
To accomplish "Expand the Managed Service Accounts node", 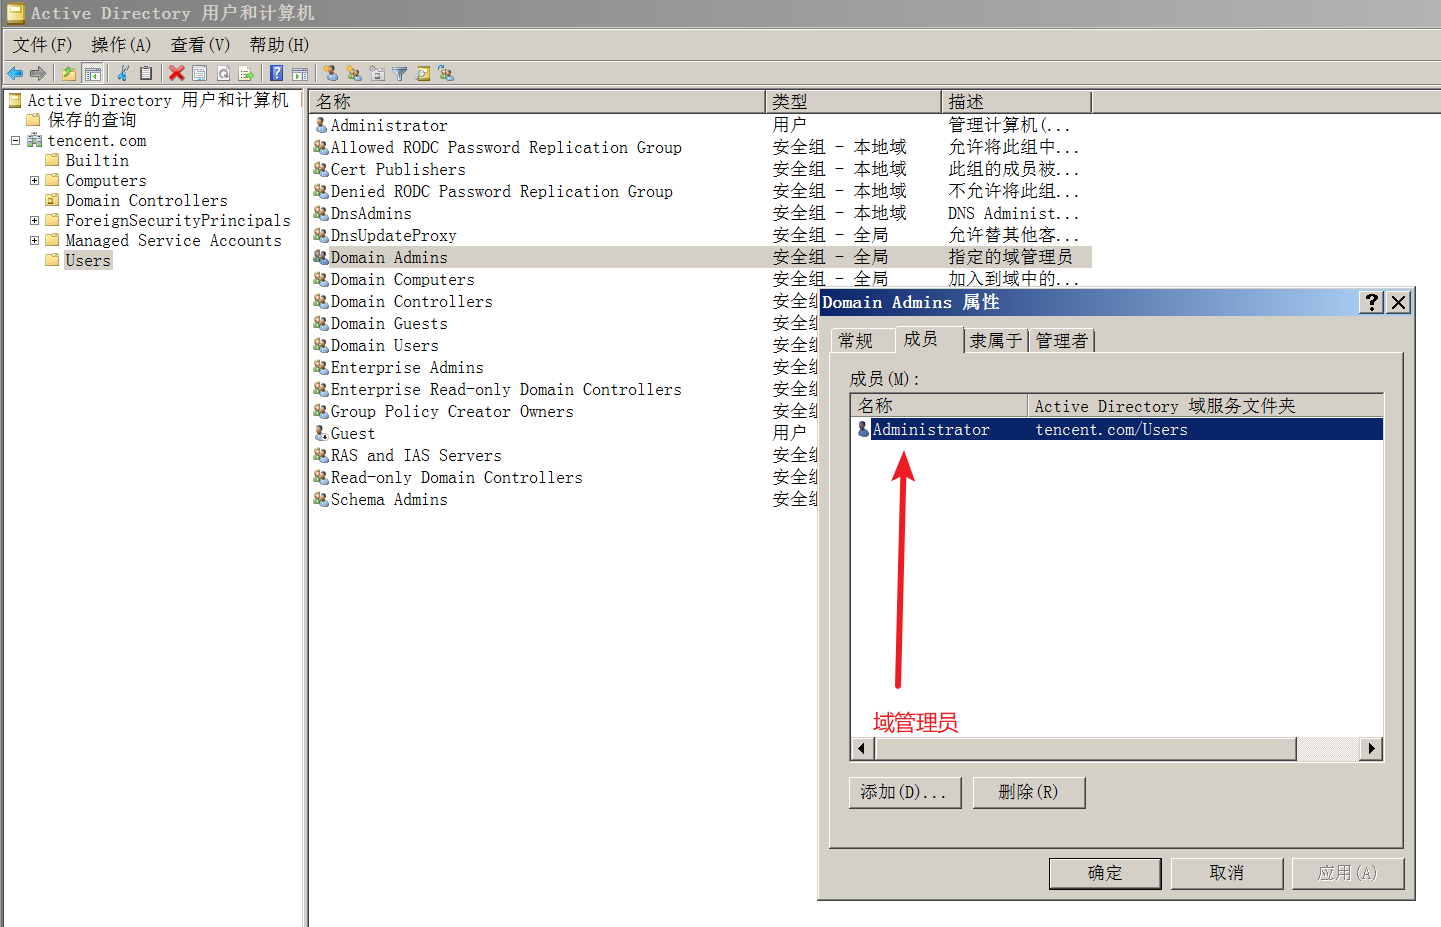I will [x=35, y=240].
